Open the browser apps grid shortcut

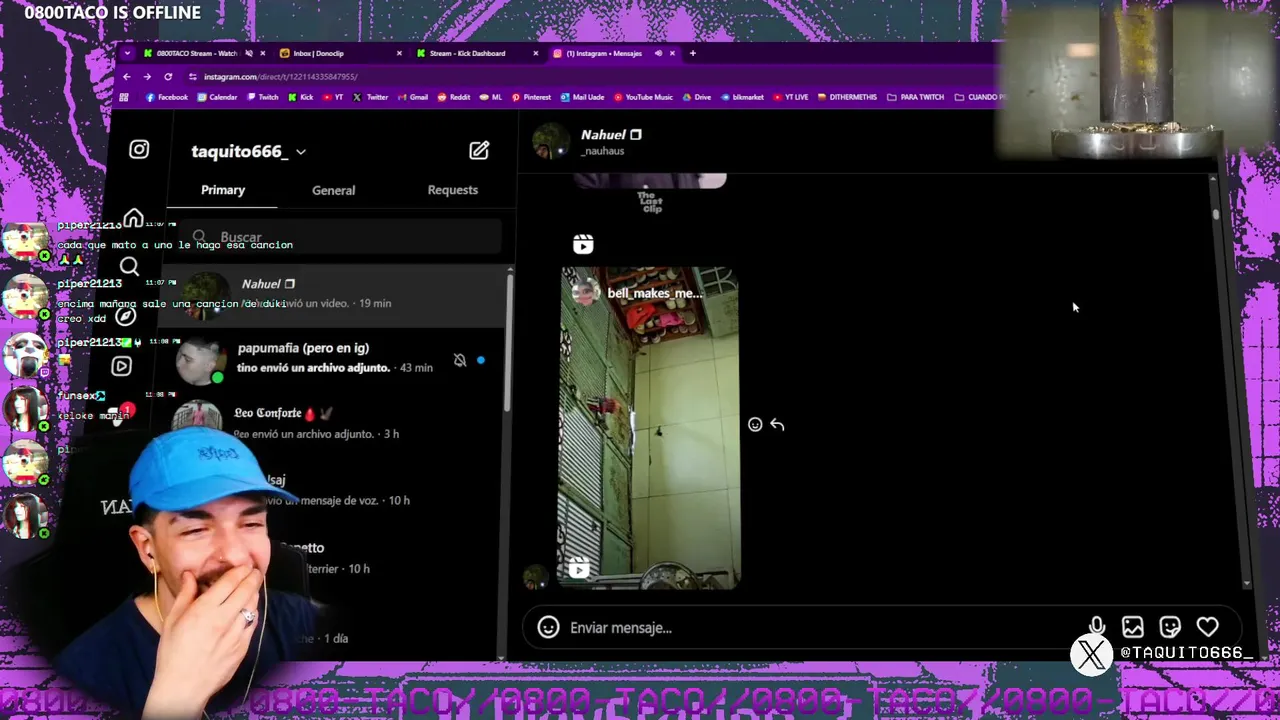[x=124, y=97]
